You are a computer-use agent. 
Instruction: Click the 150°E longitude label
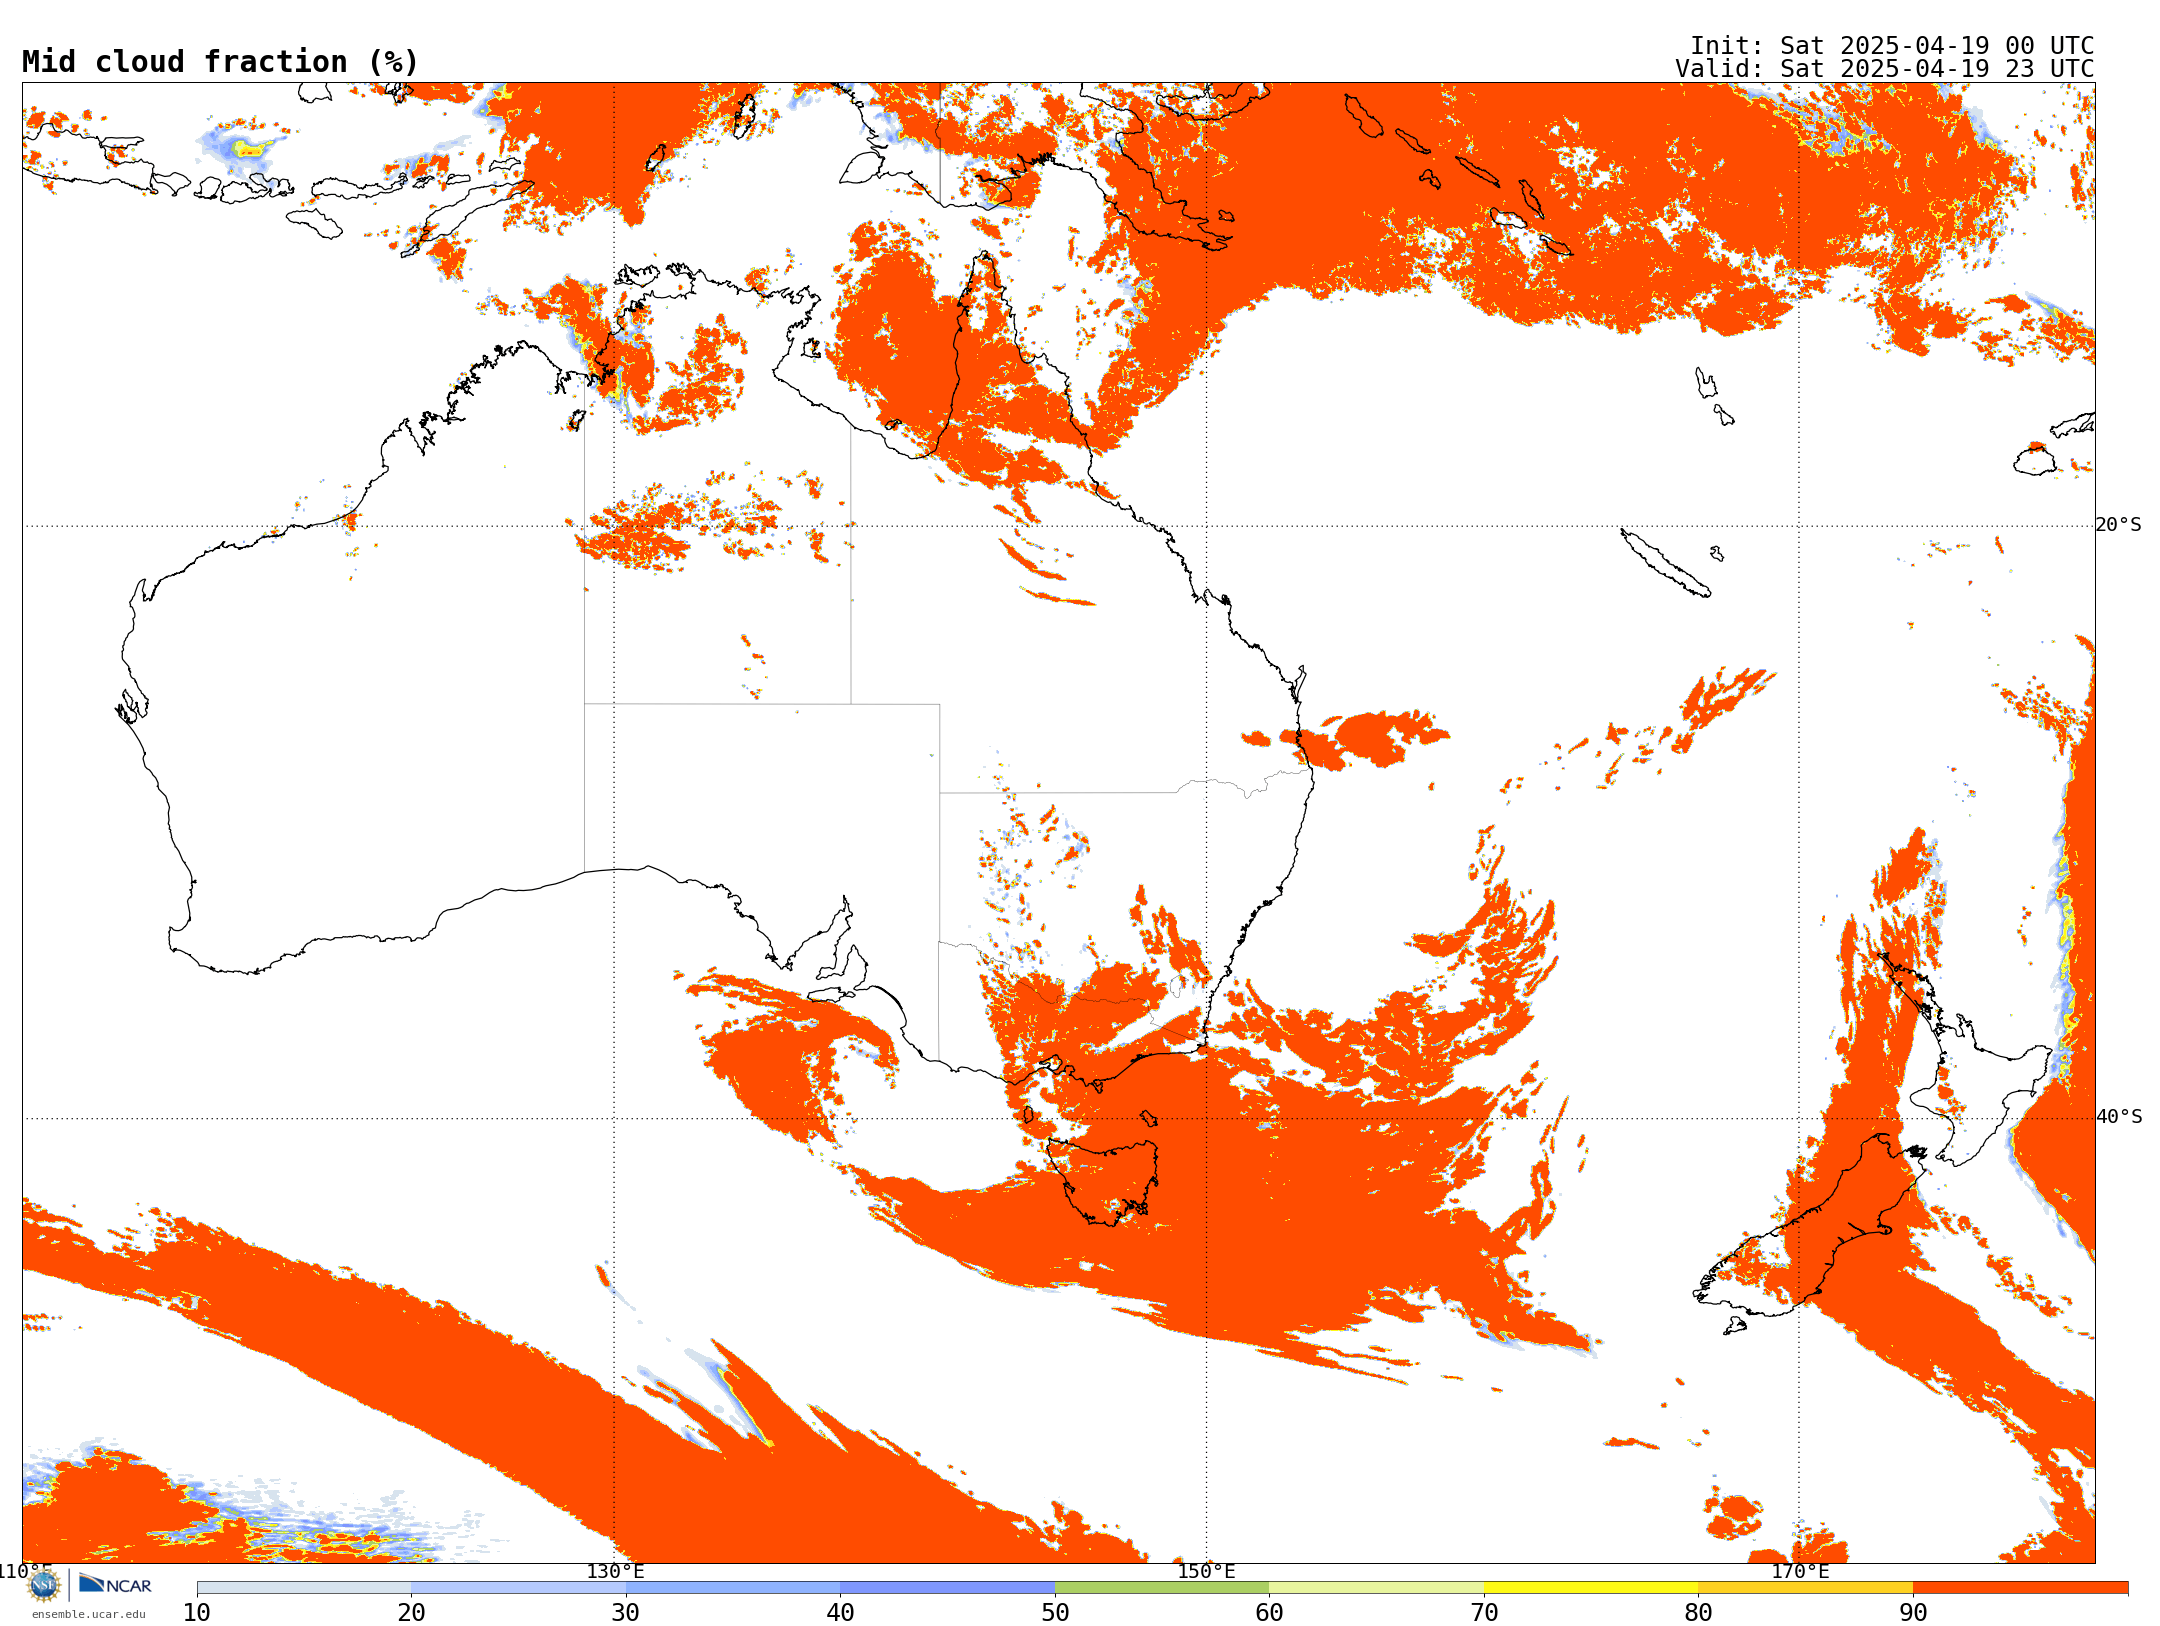point(1206,1571)
